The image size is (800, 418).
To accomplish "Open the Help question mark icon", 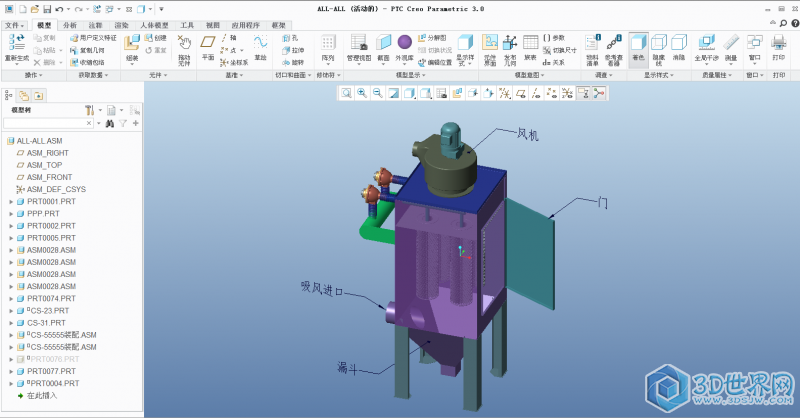I will tap(795, 23).
